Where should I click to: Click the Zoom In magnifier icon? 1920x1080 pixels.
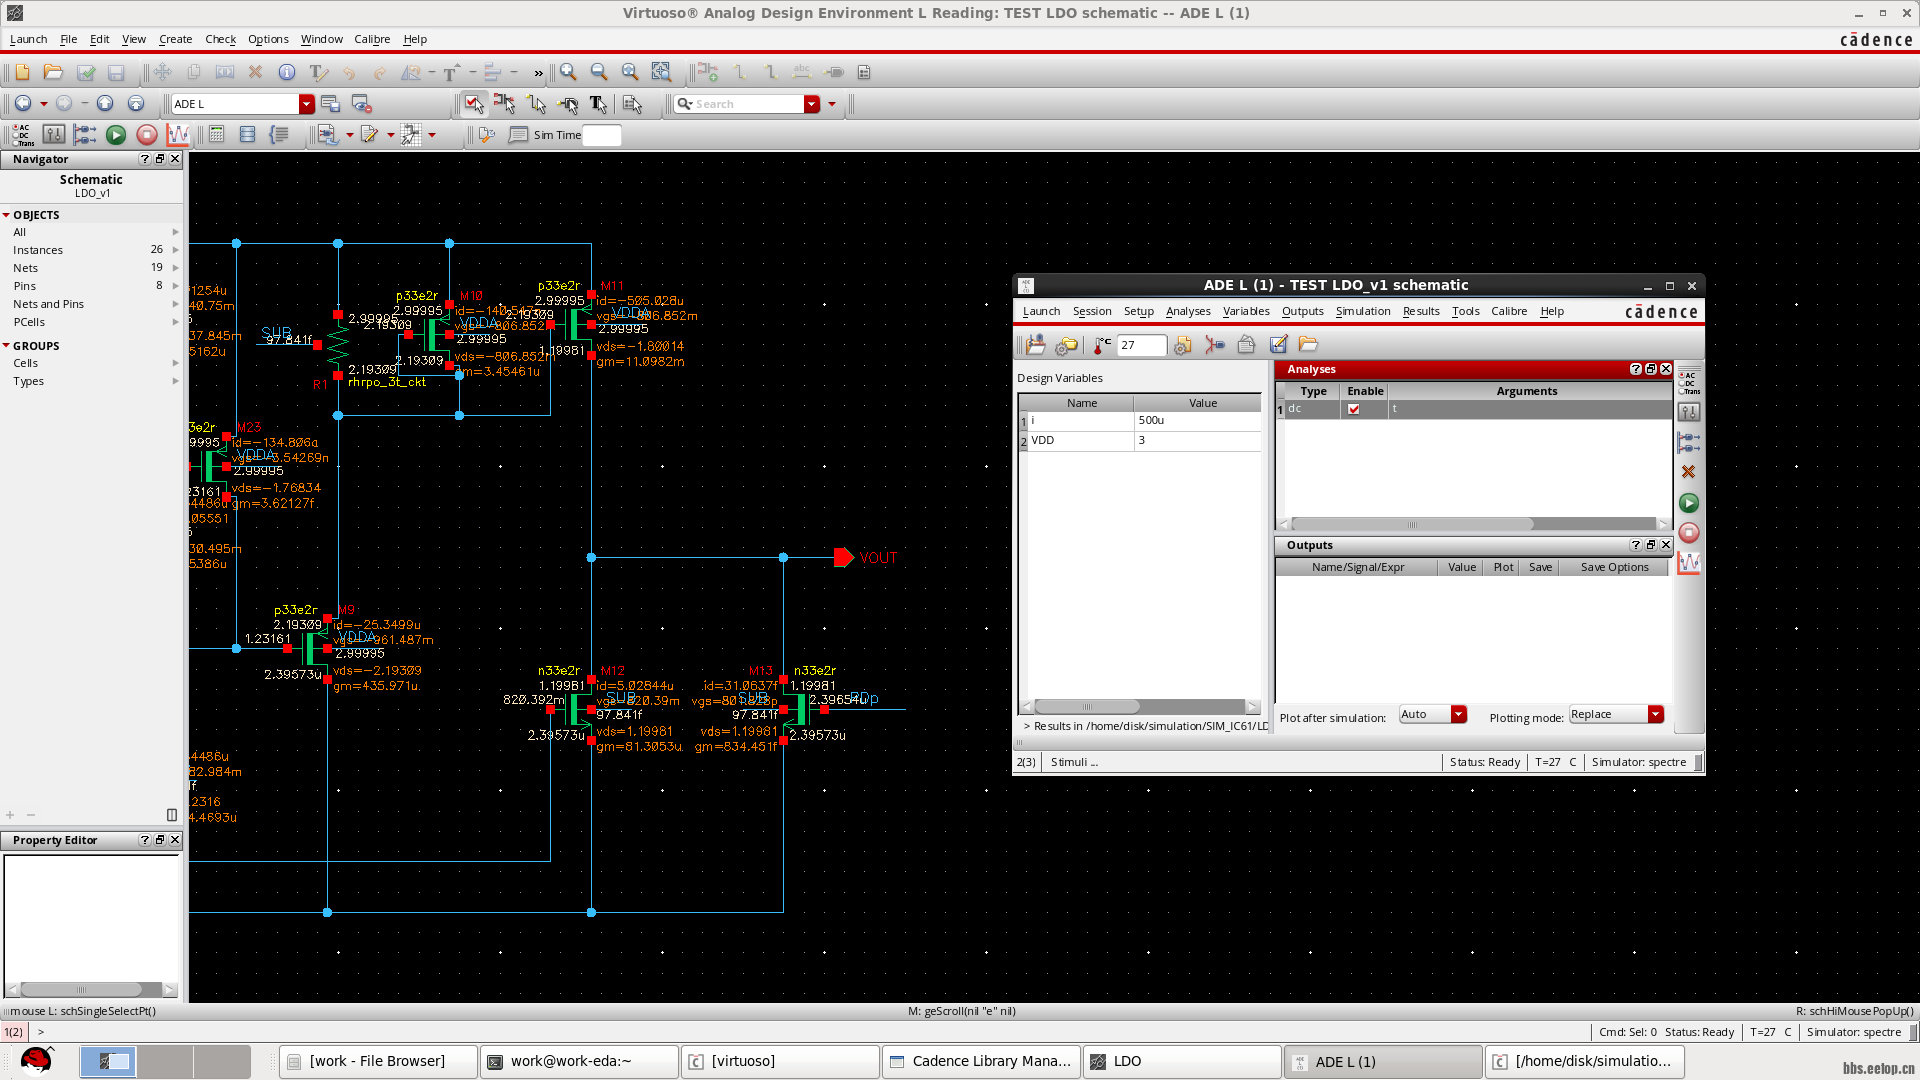pos(568,72)
